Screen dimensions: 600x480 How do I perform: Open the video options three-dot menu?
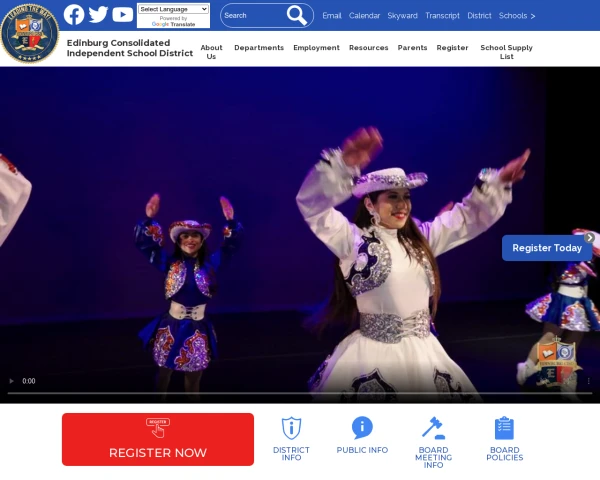click(x=589, y=381)
